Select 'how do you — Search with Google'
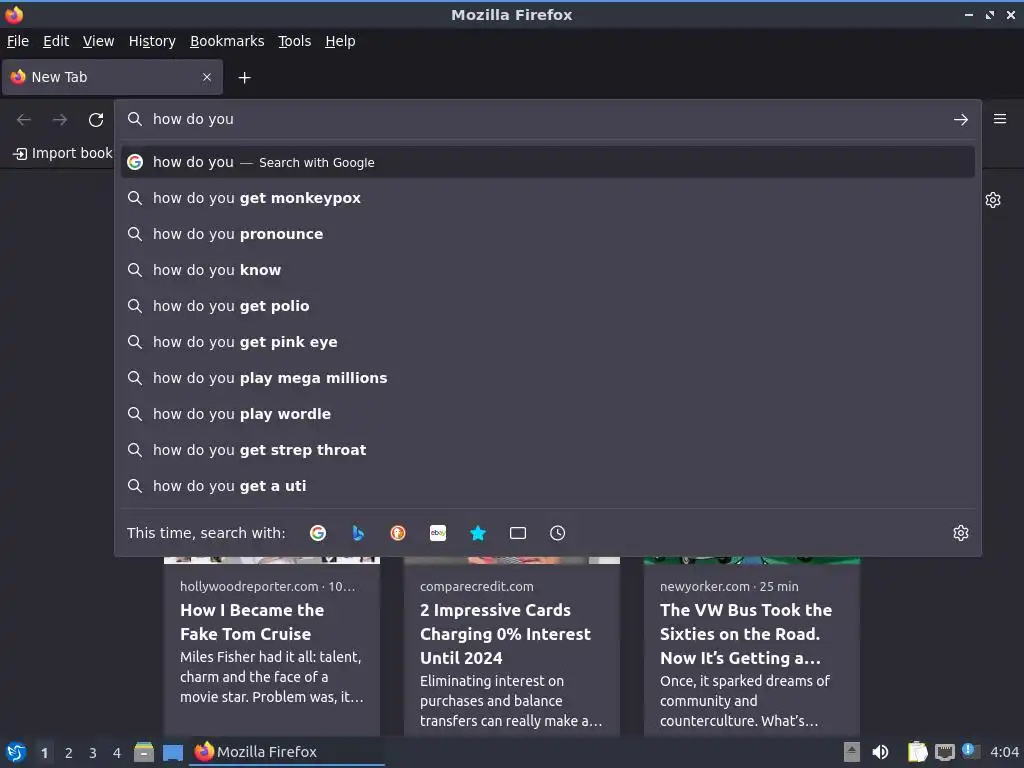This screenshot has width=1024, height=768. pos(547,162)
